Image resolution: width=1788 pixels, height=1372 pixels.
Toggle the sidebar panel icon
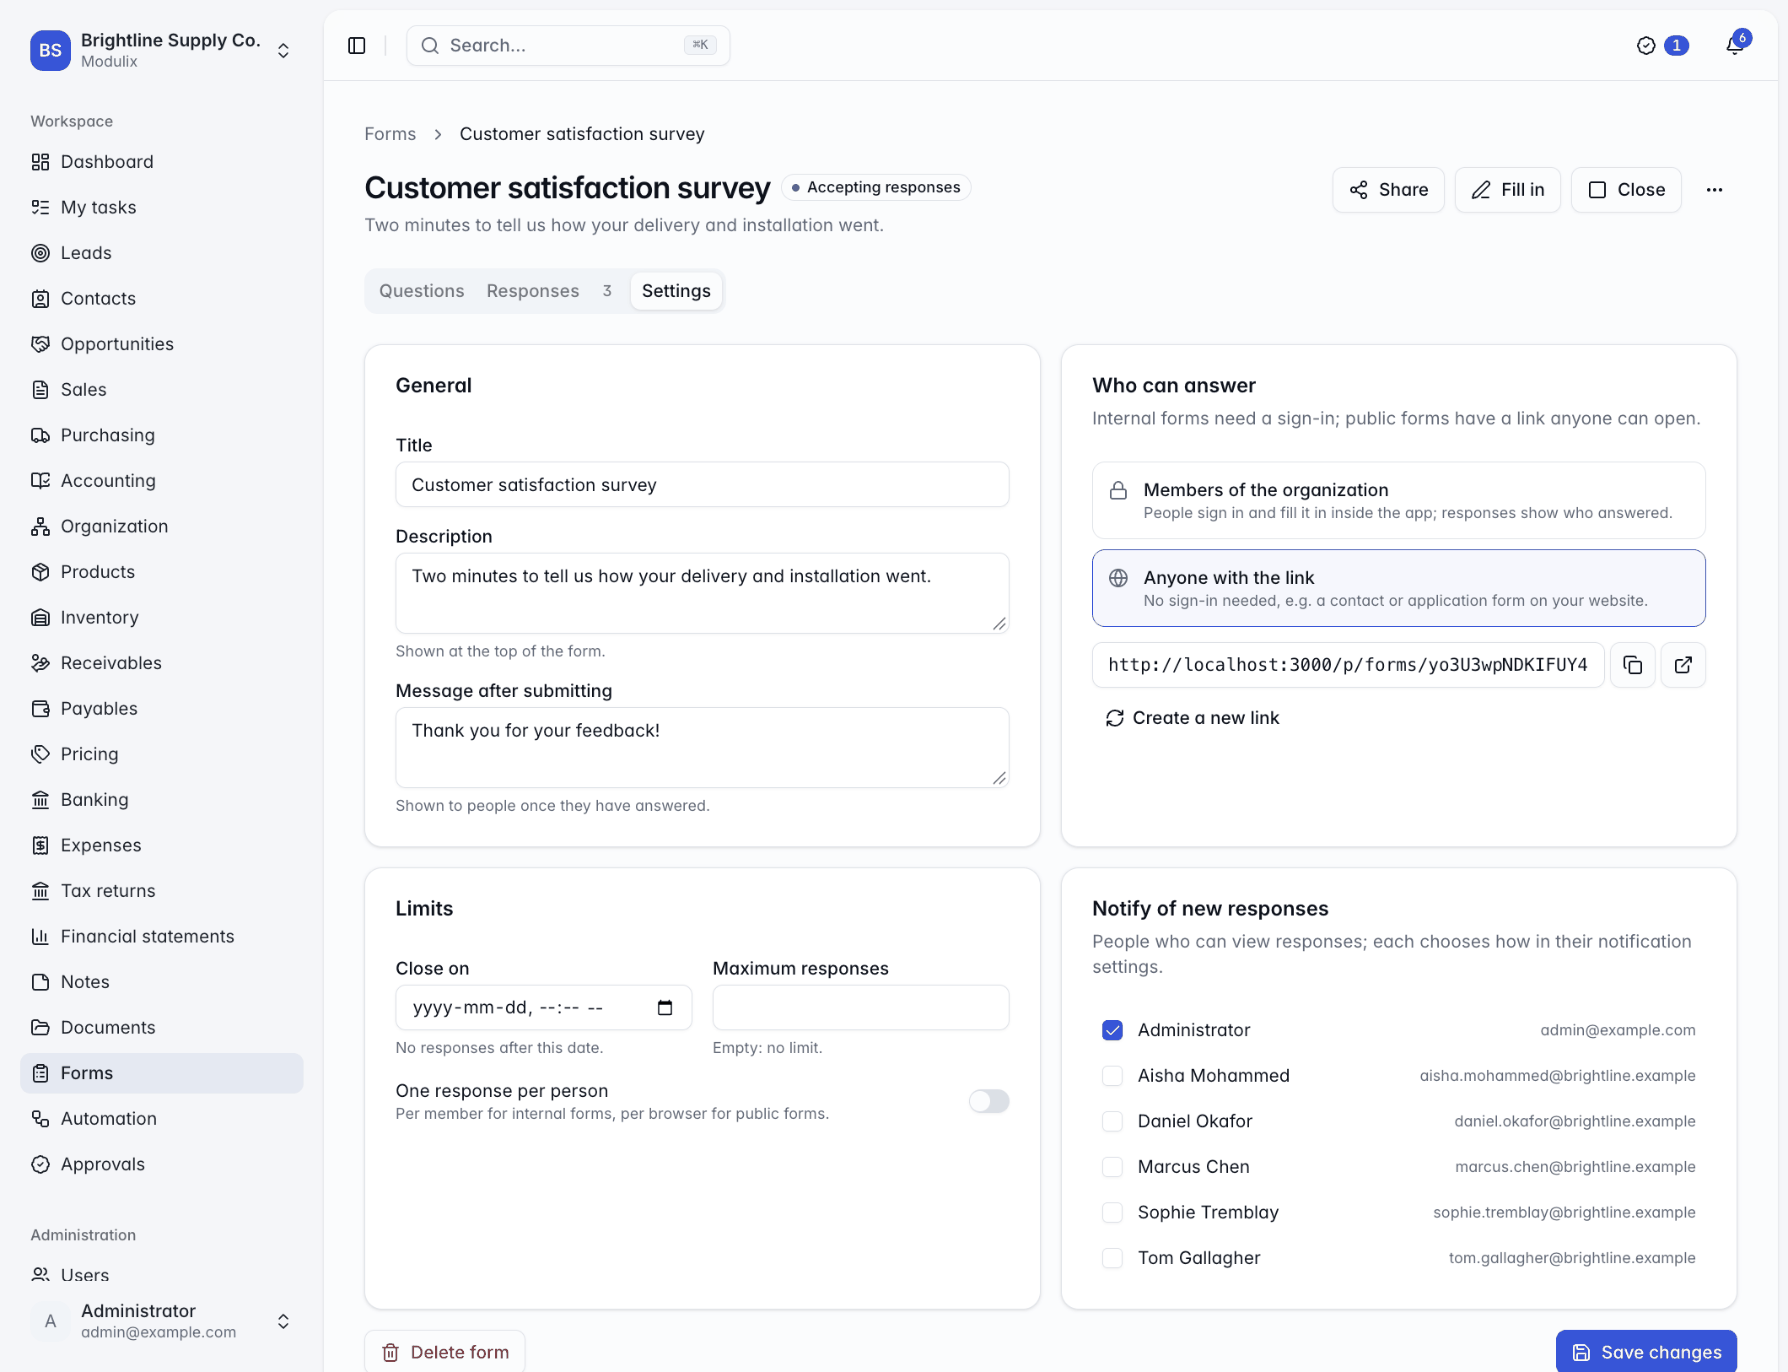pos(357,46)
